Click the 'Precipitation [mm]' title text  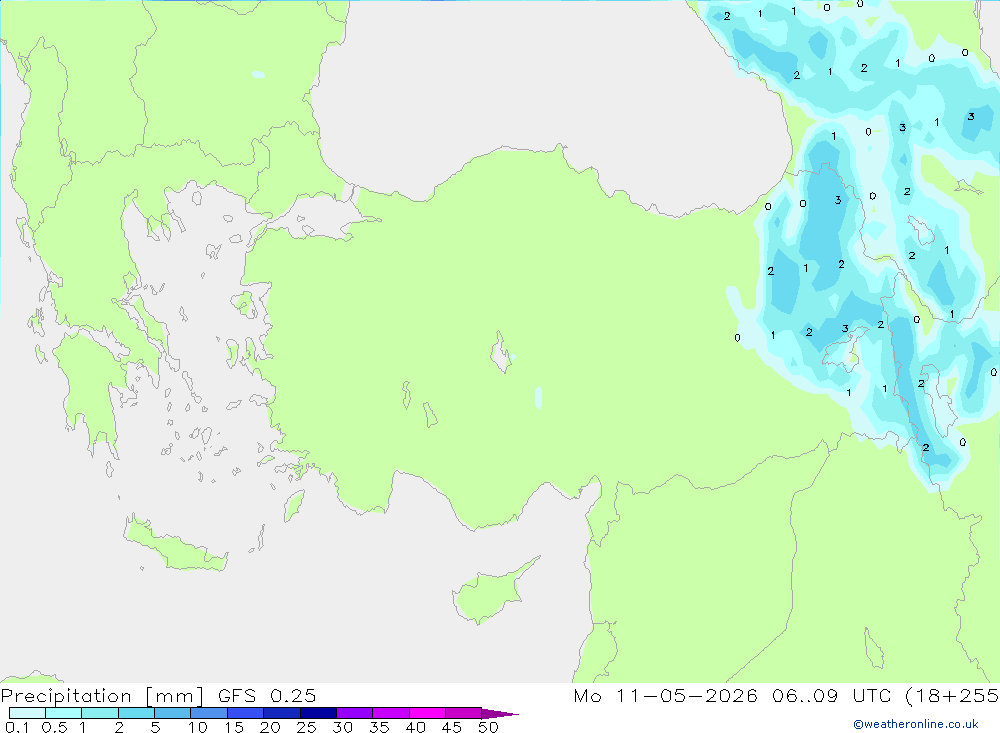102,696
